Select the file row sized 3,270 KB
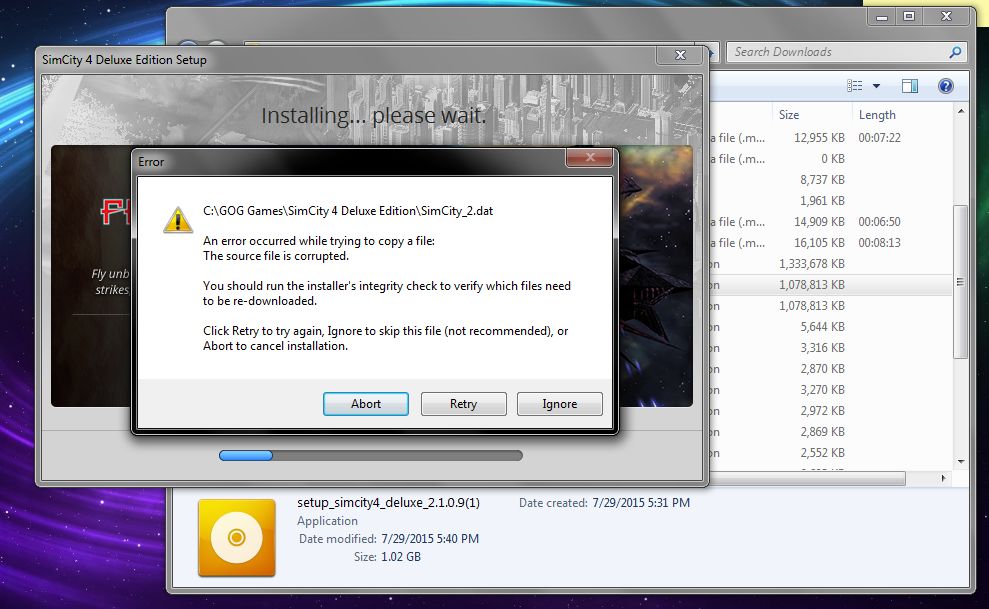The height and width of the screenshot is (609, 989). coord(831,390)
